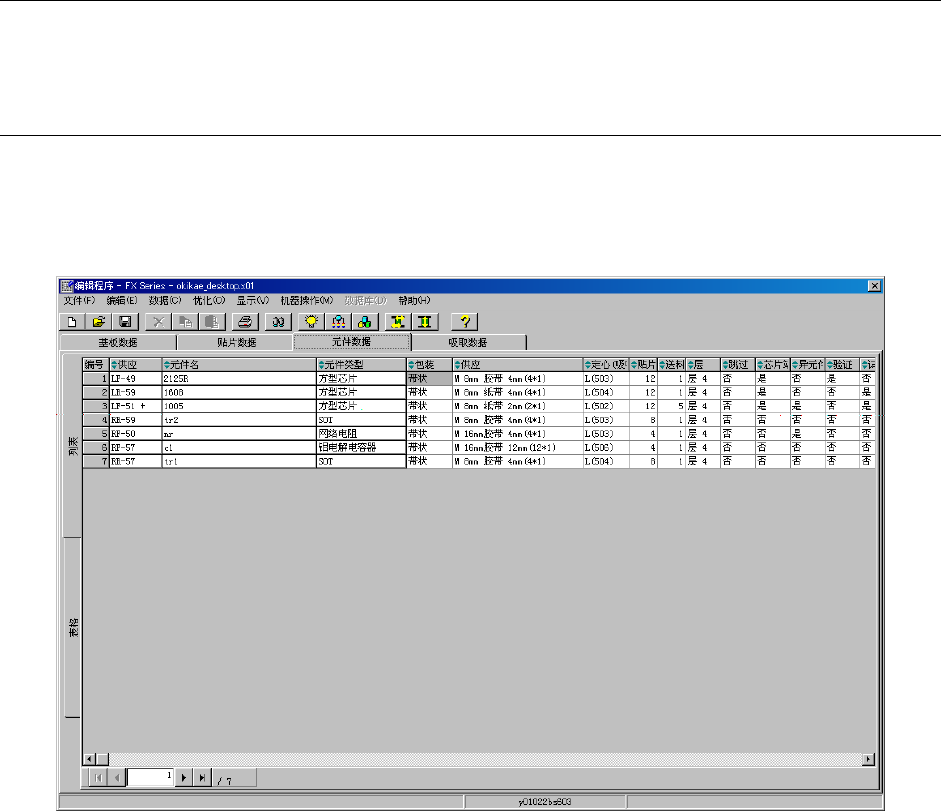Viewport: 941px width, 811px height.
Task: Open the 机器操作(M) menu
Action: click(x=307, y=301)
